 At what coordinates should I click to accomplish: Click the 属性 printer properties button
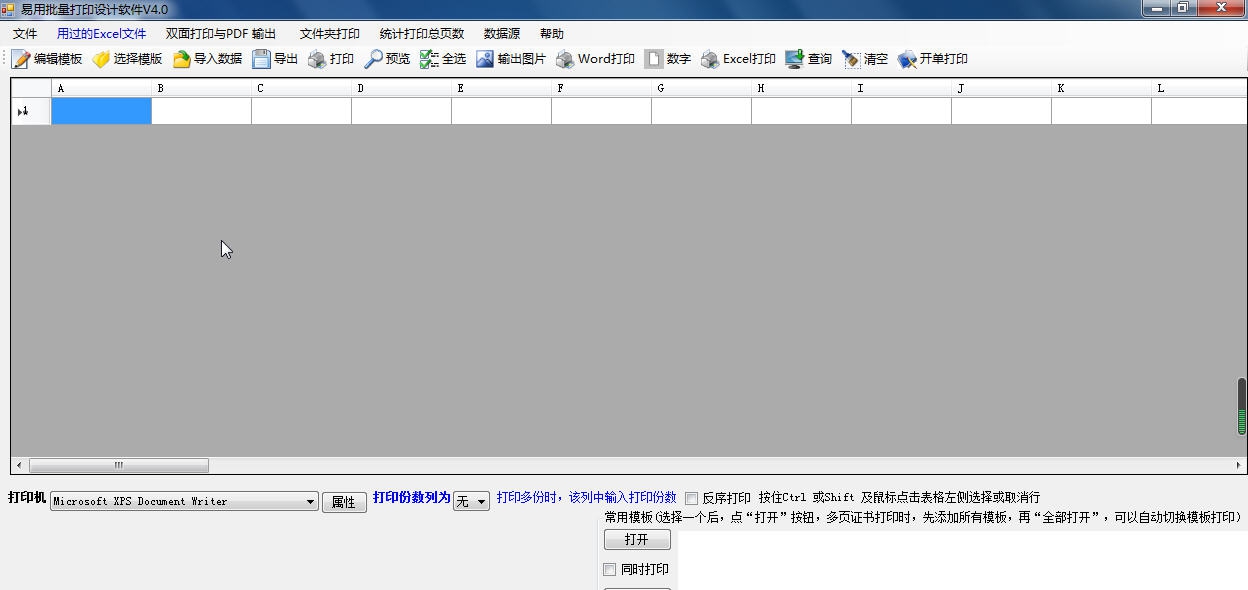click(x=344, y=501)
